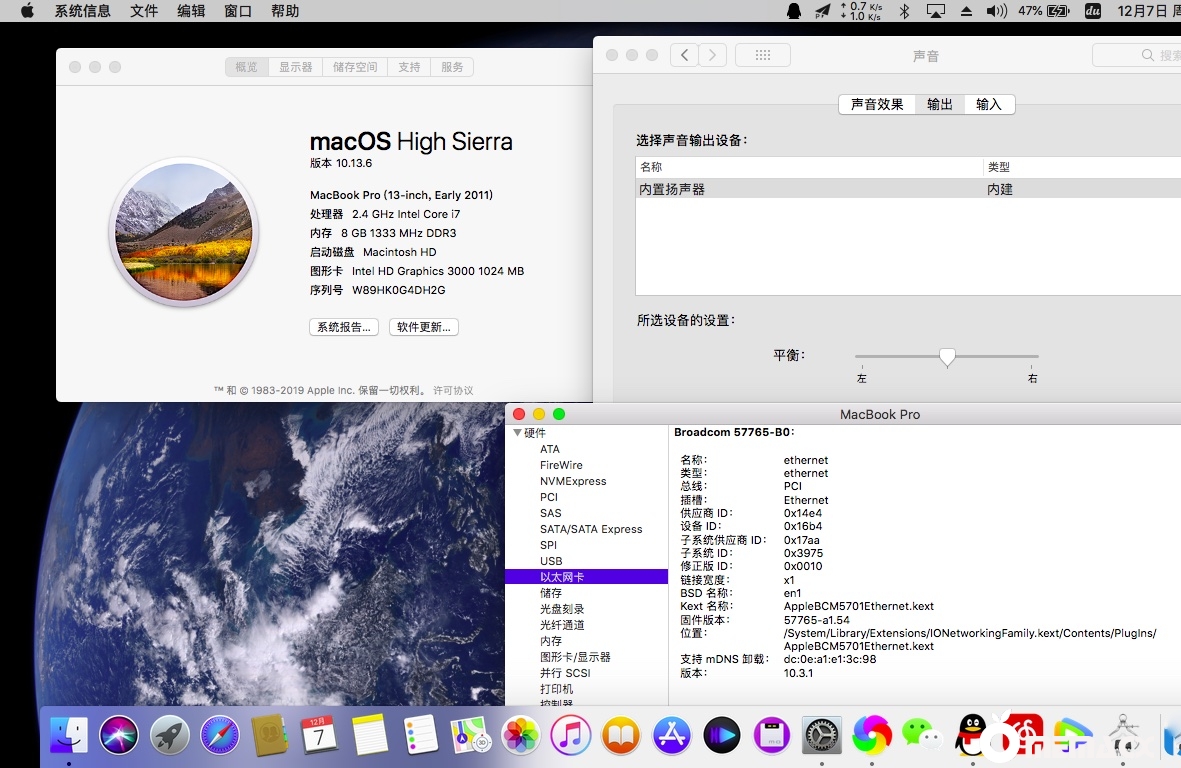The height and width of the screenshot is (768, 1181).
Task: Open the 许可协议 link
Action: pos(453,390)
